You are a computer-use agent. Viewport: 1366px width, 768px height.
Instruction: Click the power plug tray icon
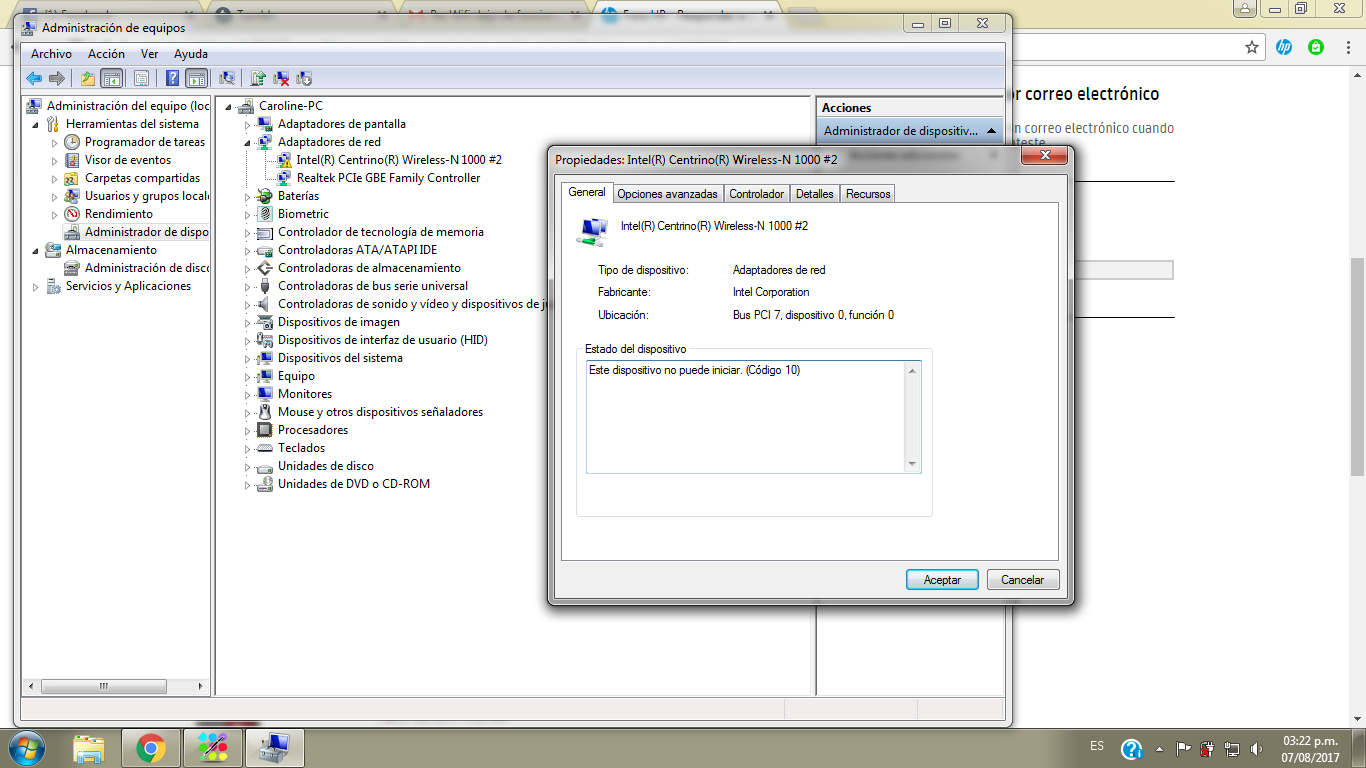(x=1207, y=748)
